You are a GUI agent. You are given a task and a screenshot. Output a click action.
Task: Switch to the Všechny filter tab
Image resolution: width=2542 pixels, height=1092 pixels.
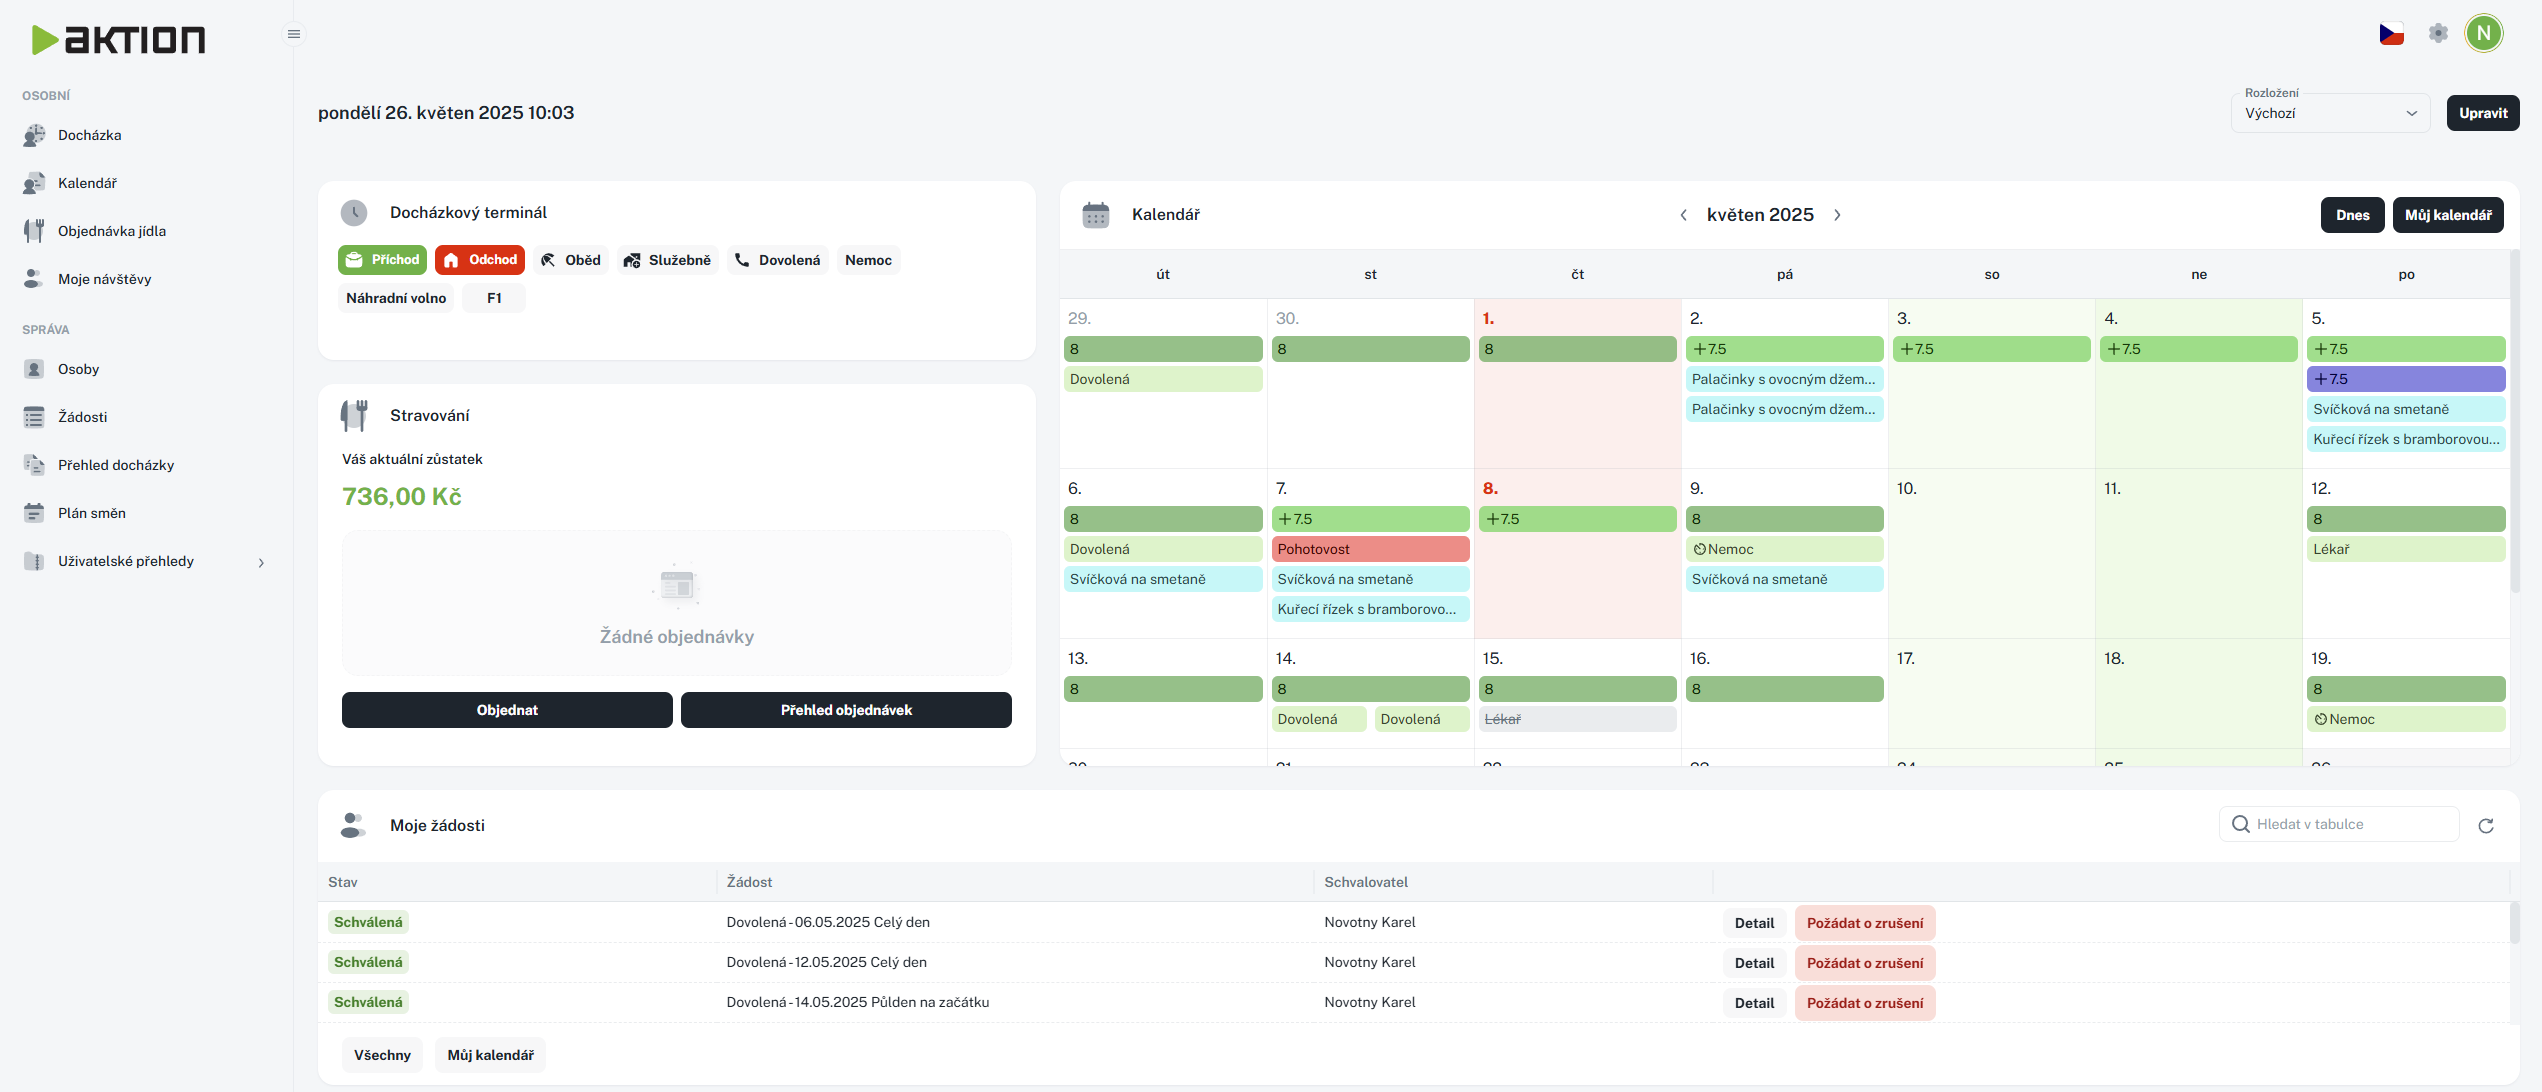point(382,1055)
